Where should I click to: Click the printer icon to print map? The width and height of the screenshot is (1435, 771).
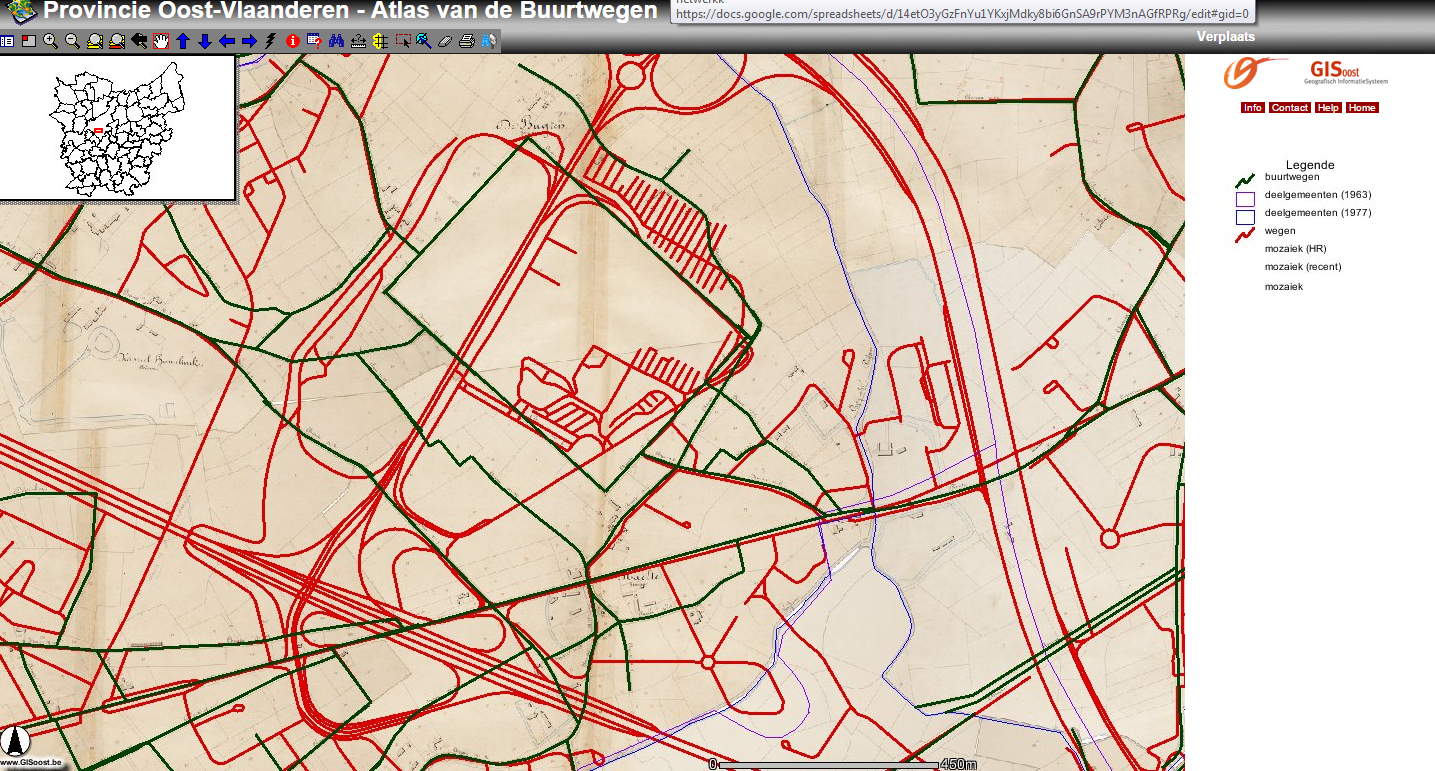(x=467, y=41)
